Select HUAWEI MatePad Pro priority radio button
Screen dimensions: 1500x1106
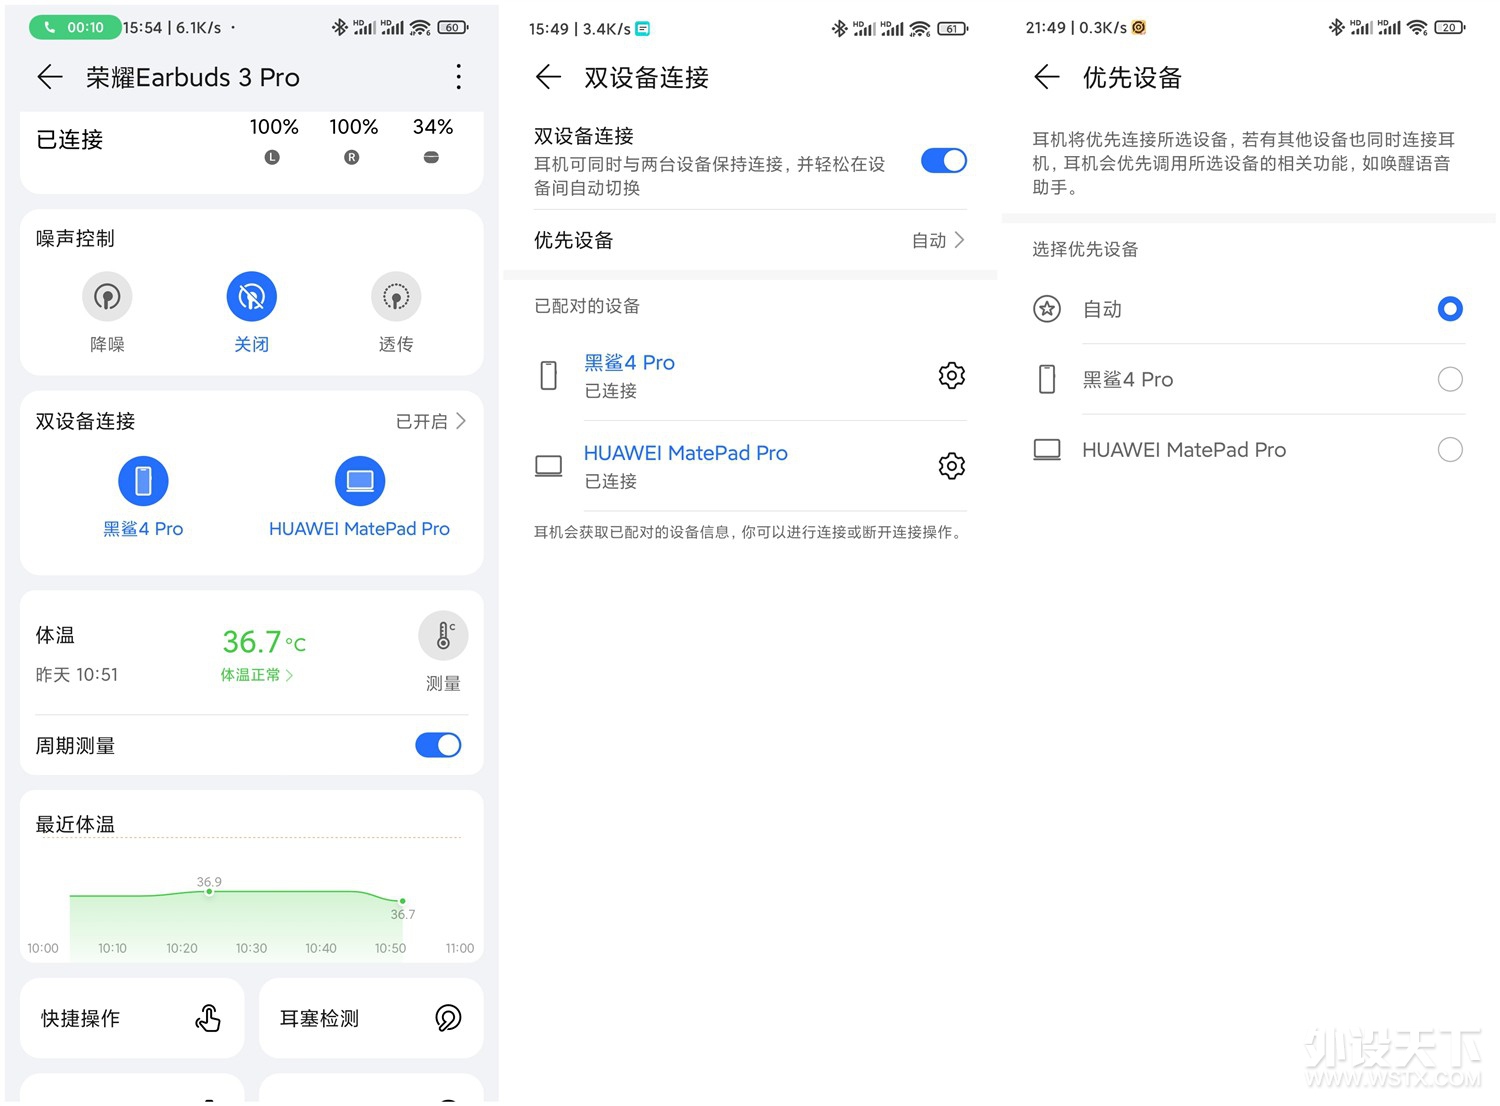(x=1450, y=450)
